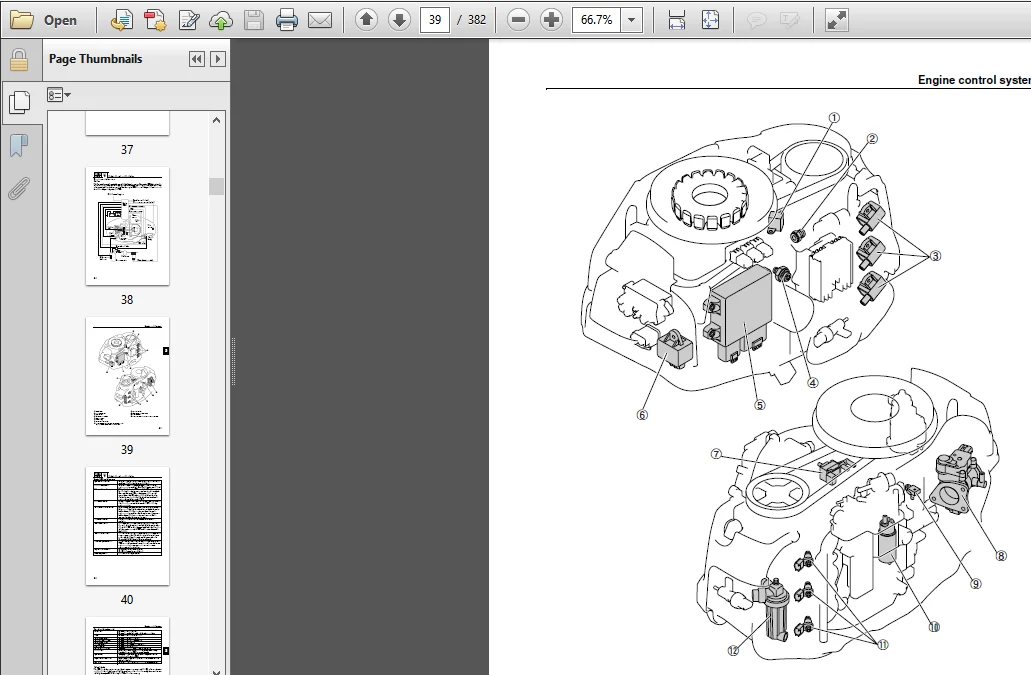
Task: Click the Create PDF icon
Action: tap(122, 20)
